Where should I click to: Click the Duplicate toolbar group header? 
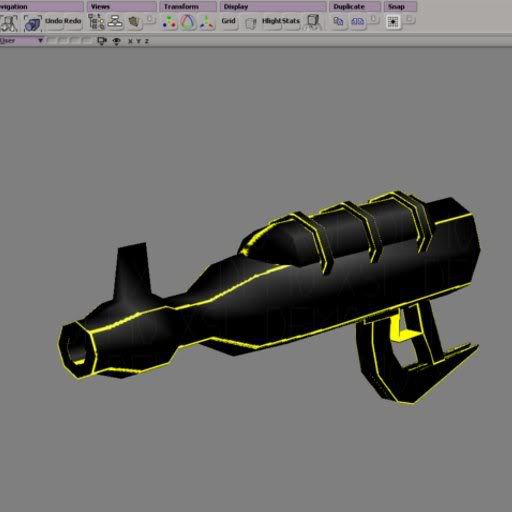pos(355,7)
